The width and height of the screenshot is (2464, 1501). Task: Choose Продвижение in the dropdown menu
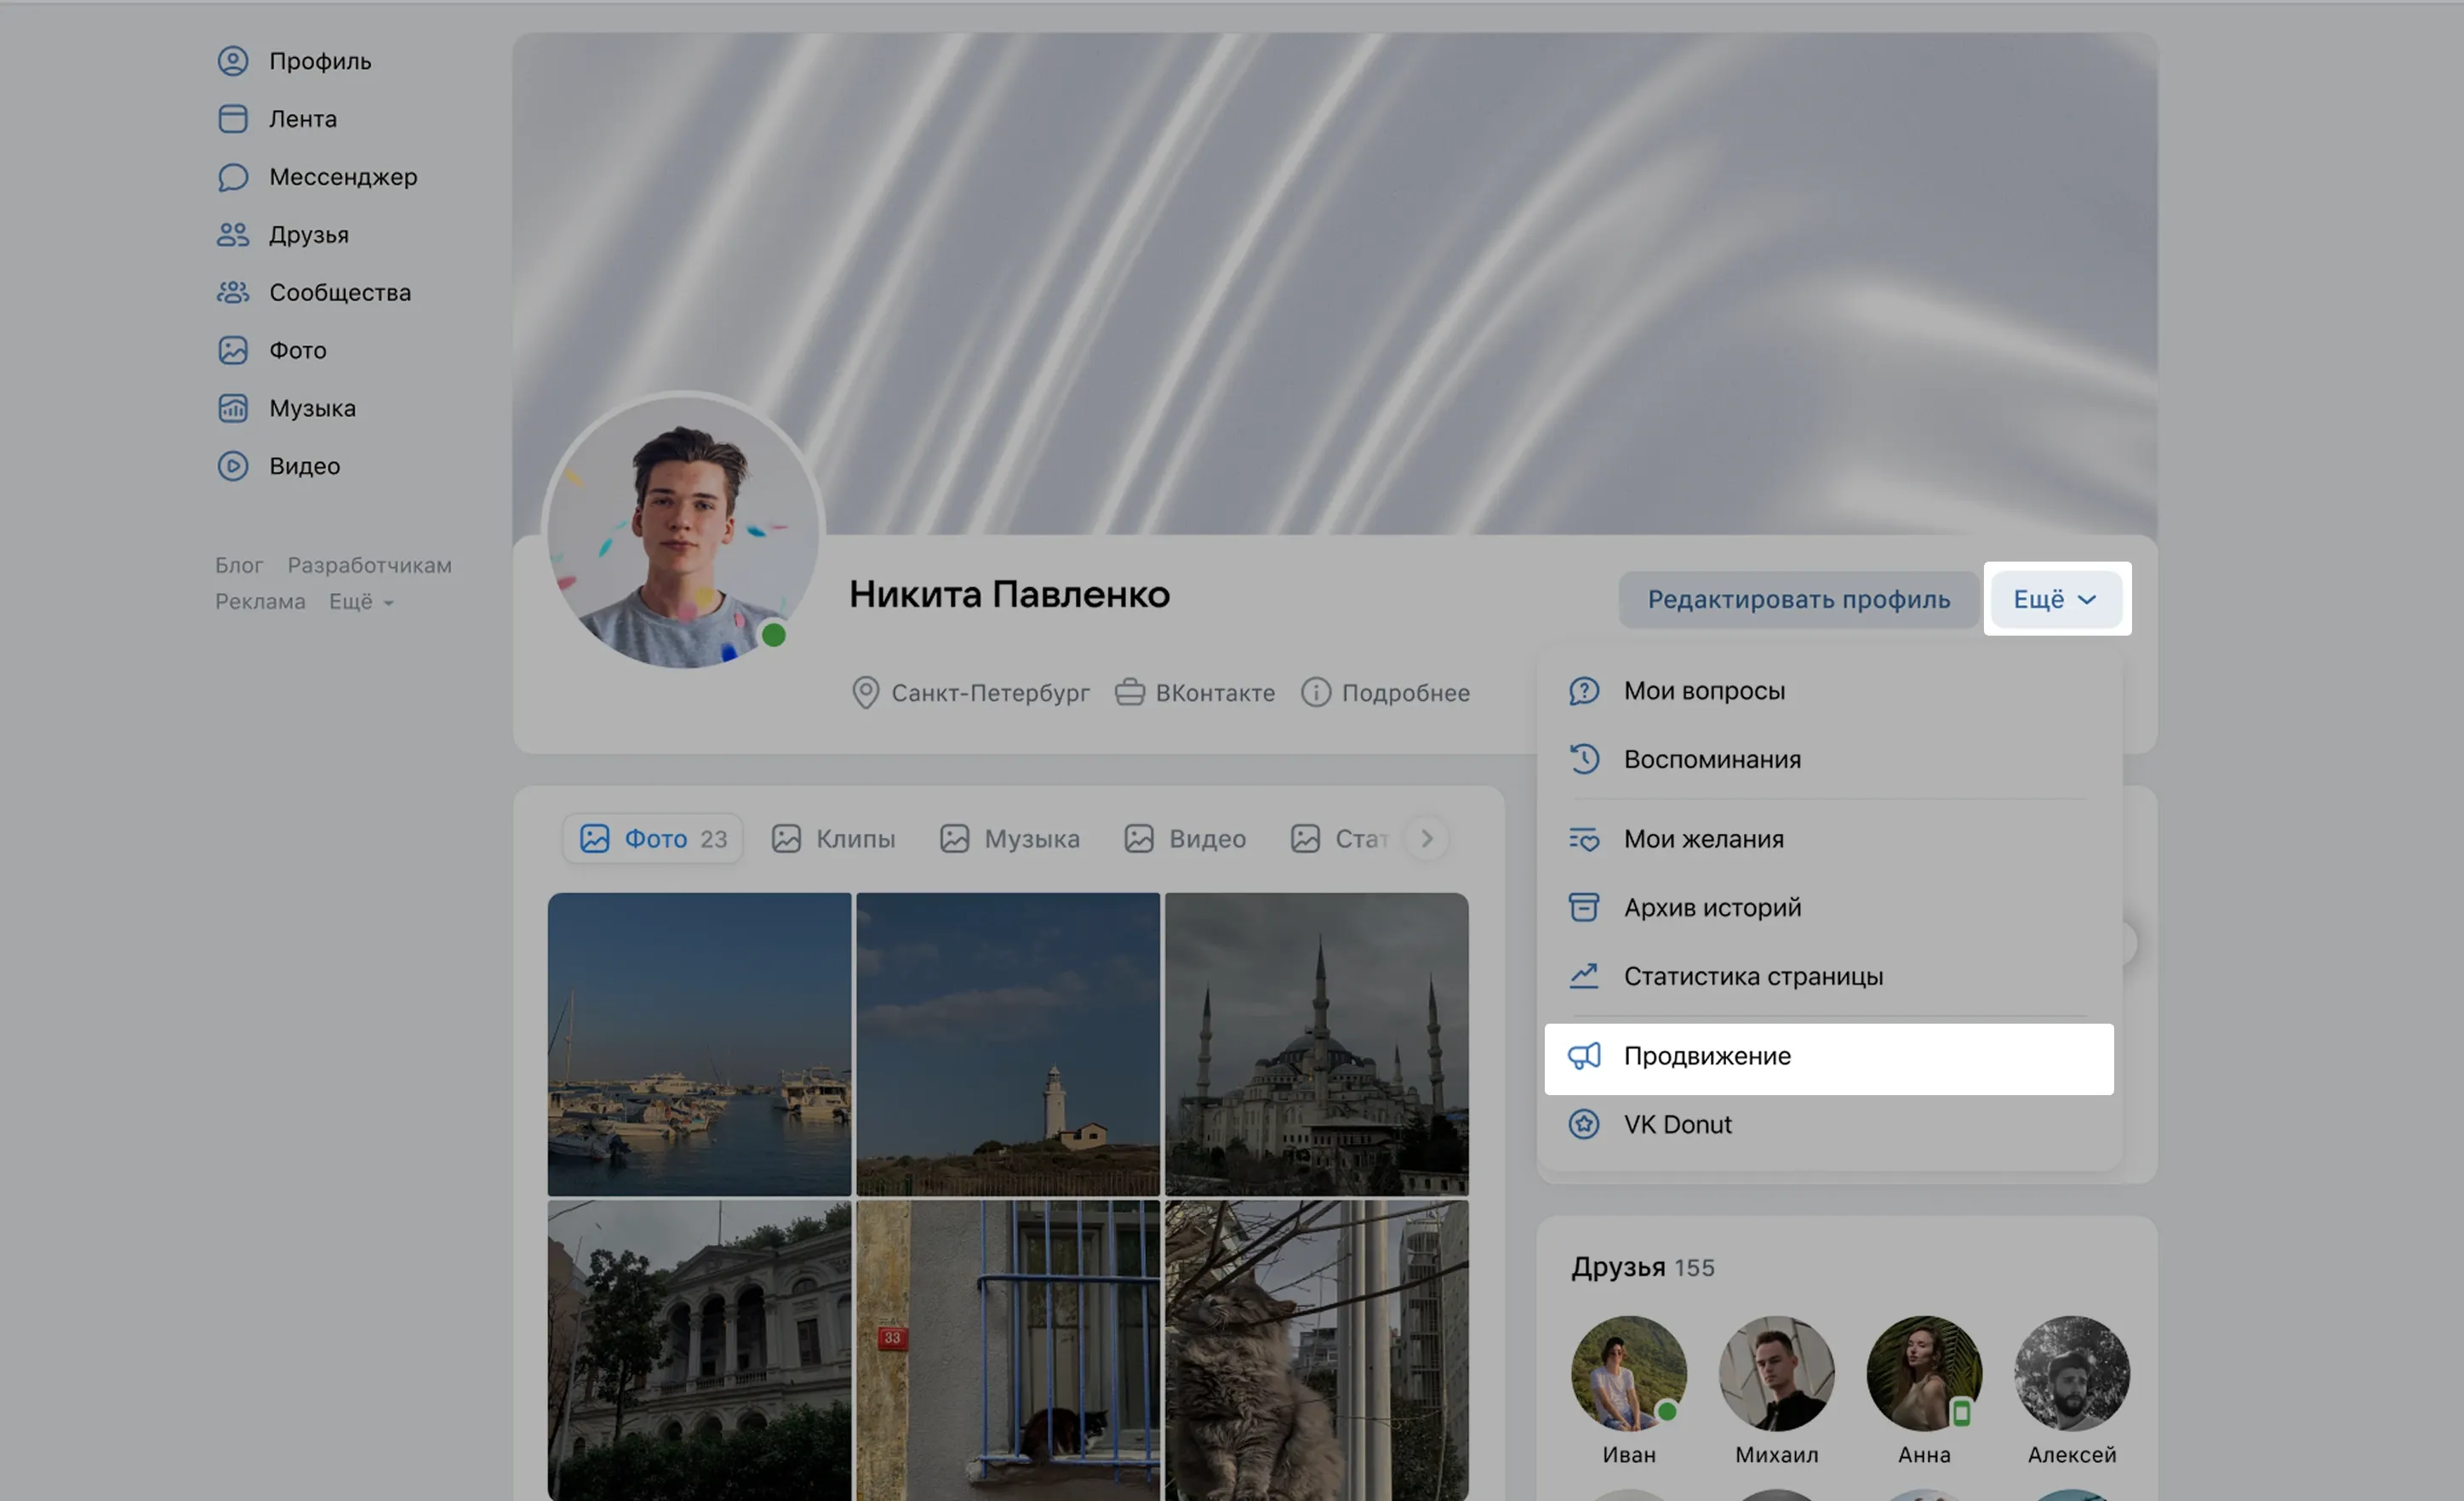pos(1829,1059)
